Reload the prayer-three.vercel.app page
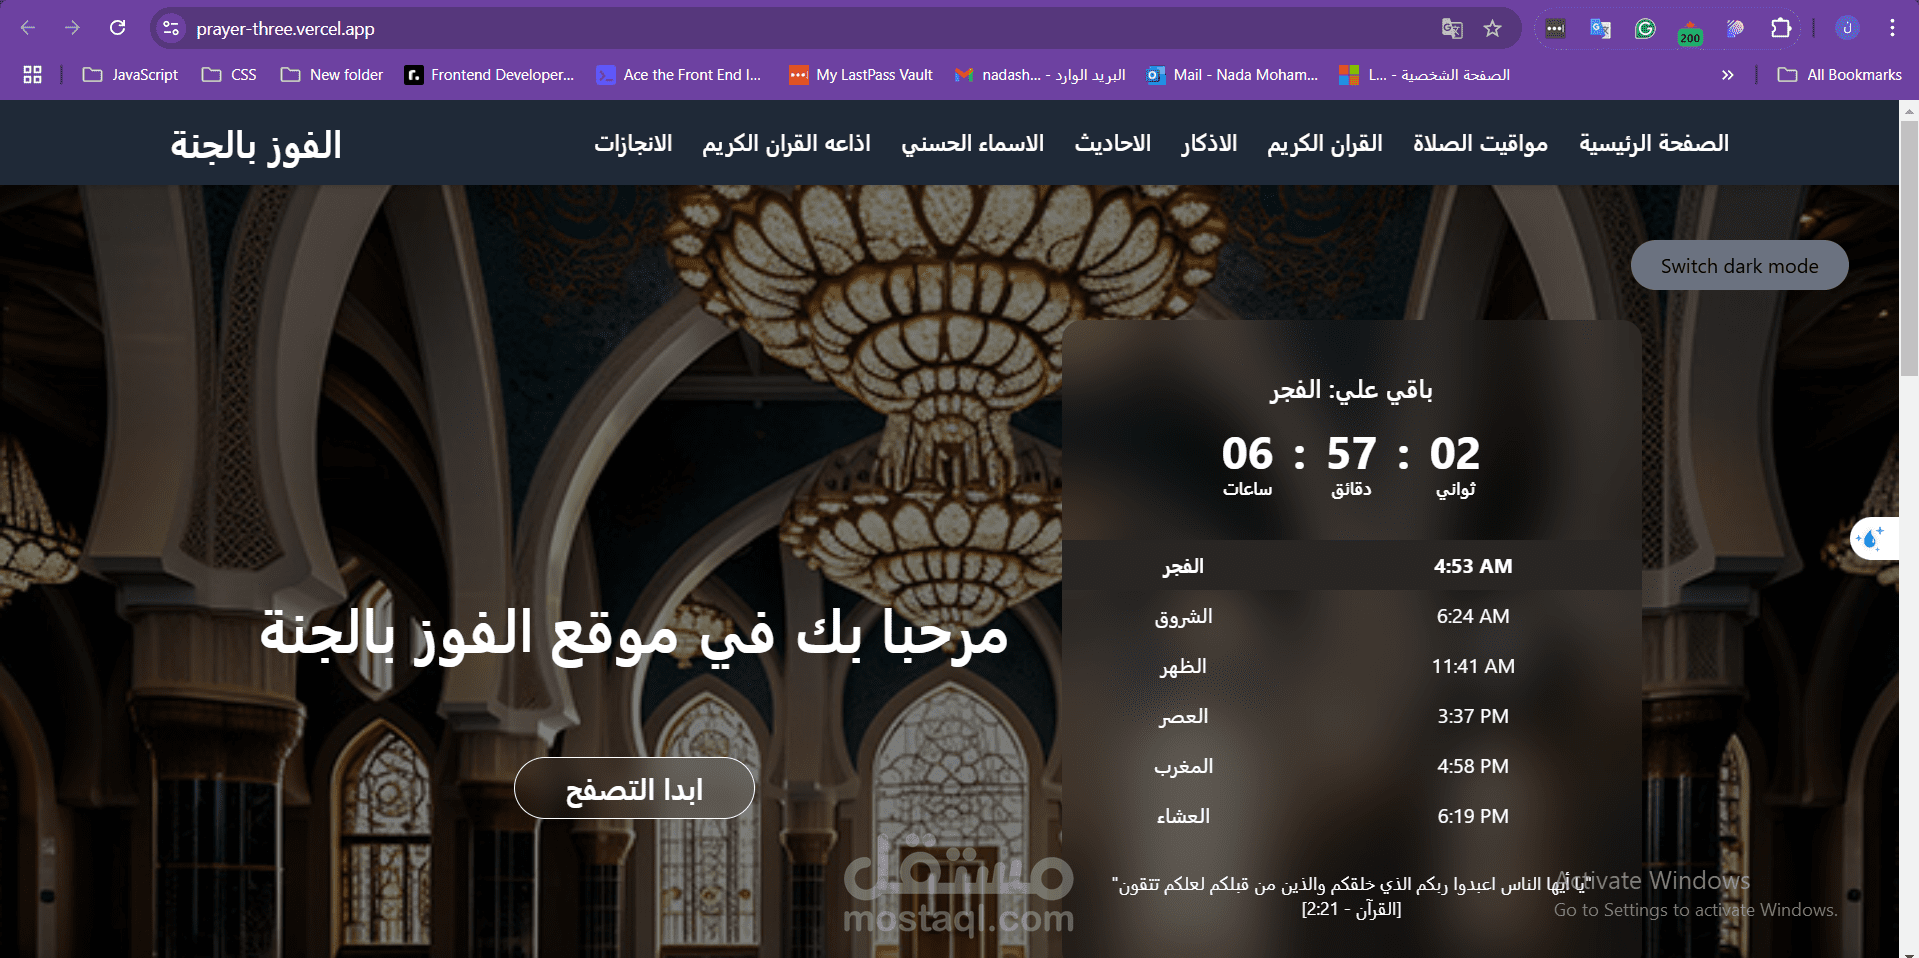This screenshot has height=958, width=1919. (x=117, y=28)
